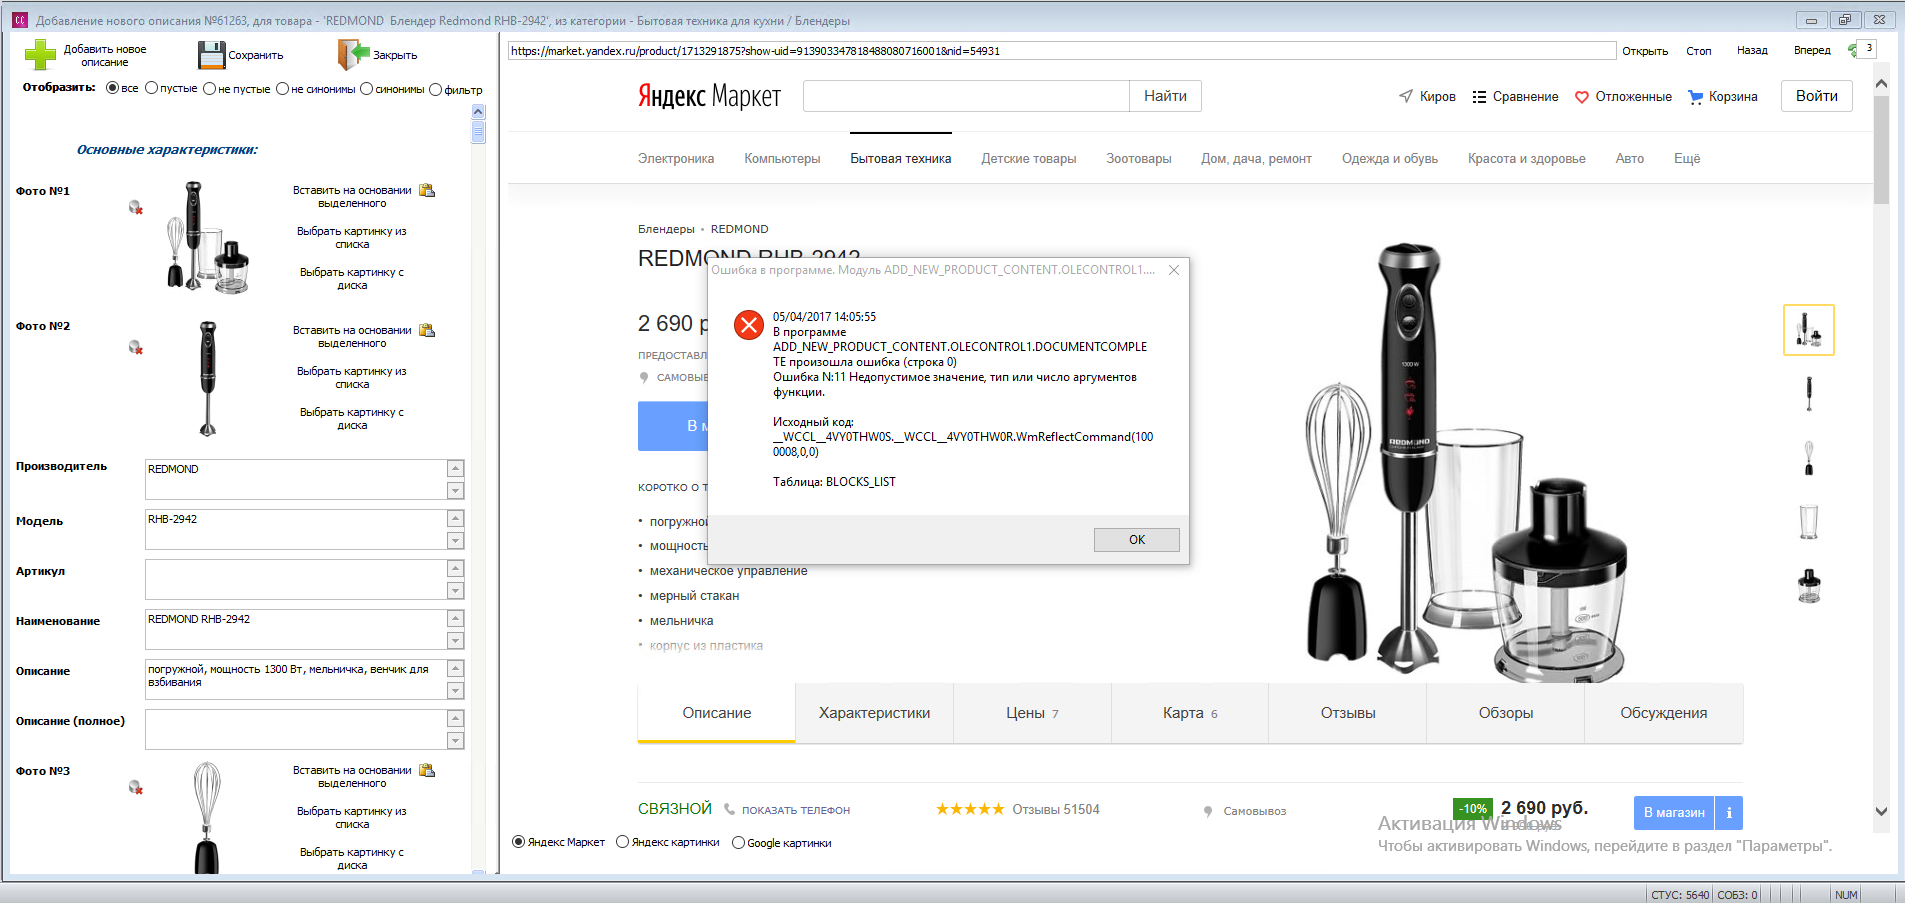Image resolution: width=1905 pixels, height=903 pixels.
Task: Open the Характеристики tab
Action: pyautogui.click(x=874, y=713)
